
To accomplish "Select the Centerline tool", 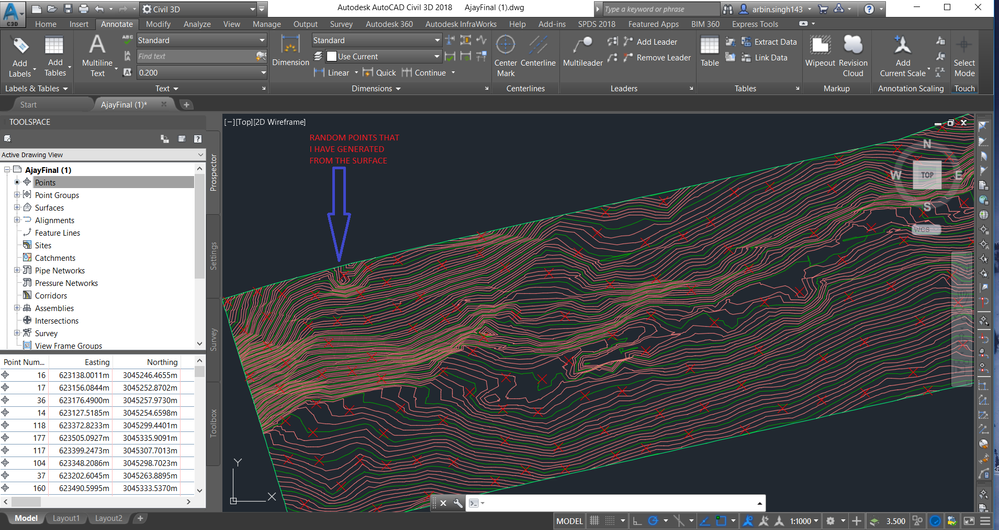I will tap(538, 51).
